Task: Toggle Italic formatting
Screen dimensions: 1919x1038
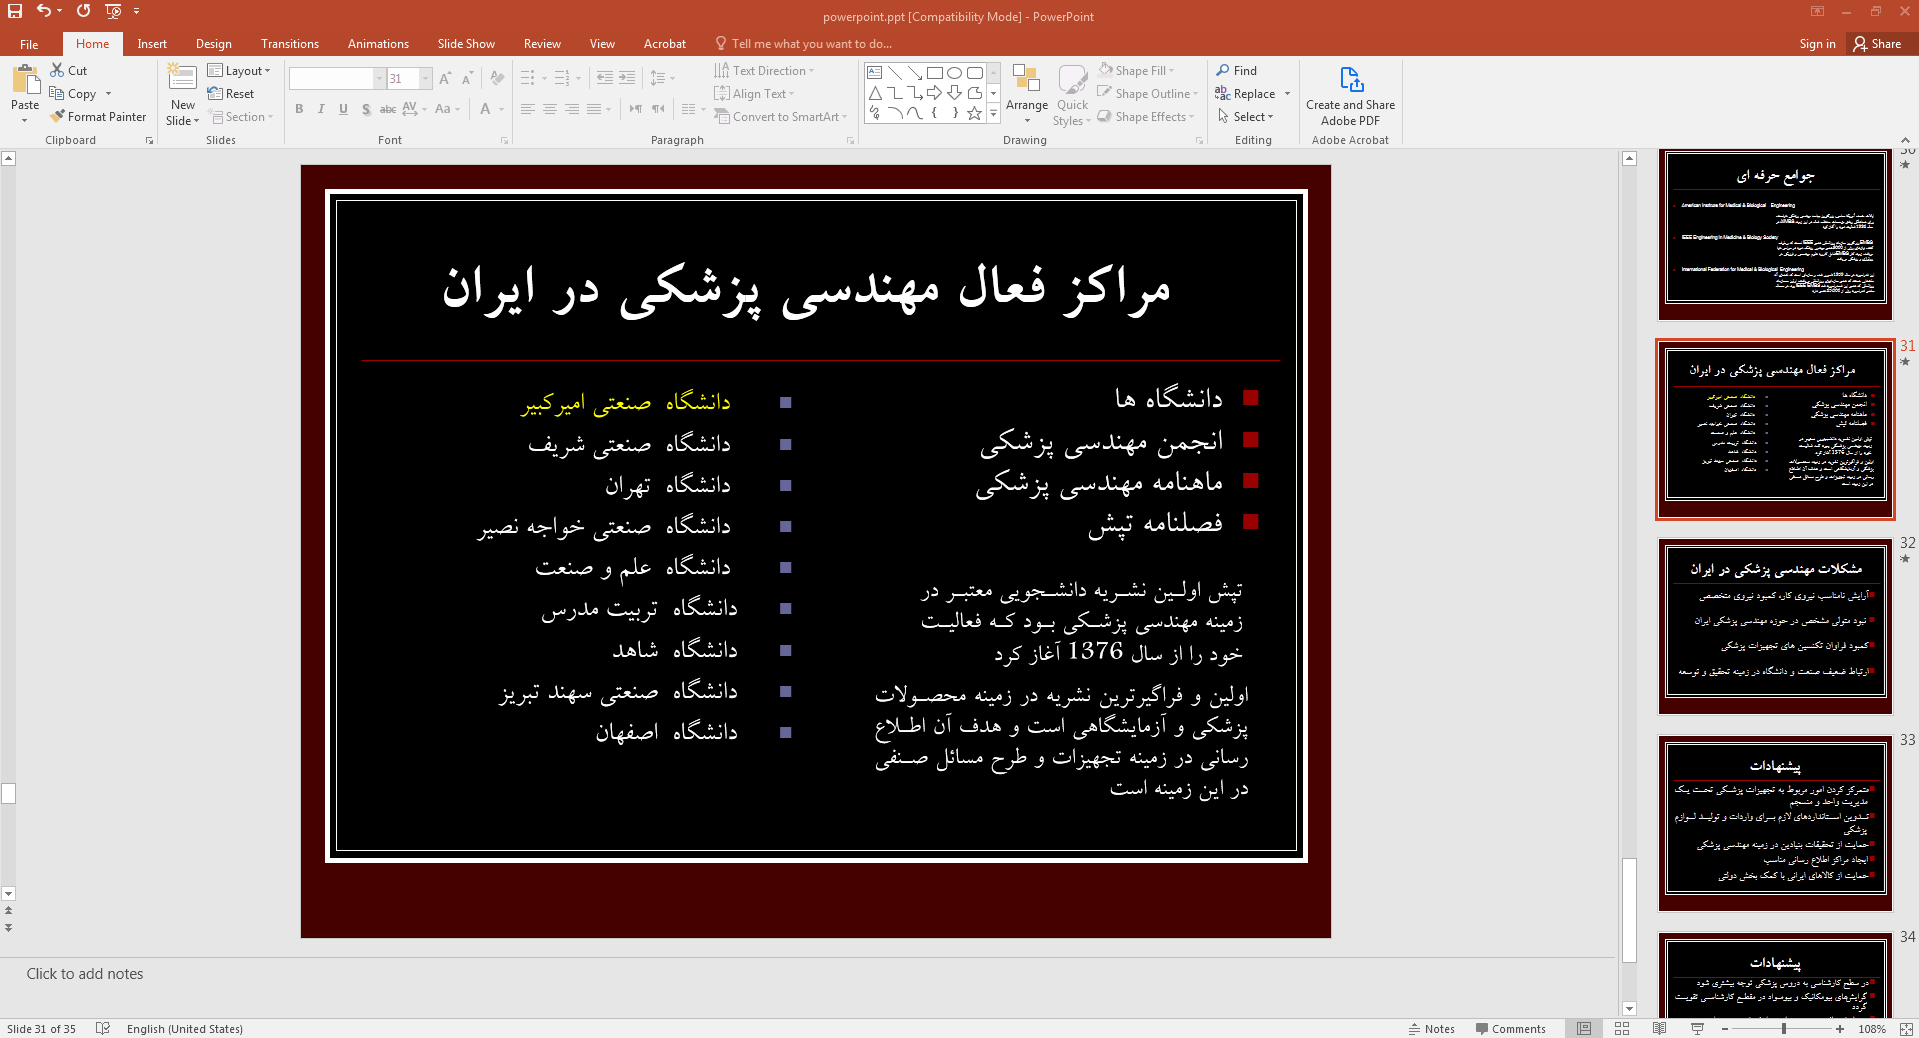Action: pyautogui.click(x=321, y=109)
